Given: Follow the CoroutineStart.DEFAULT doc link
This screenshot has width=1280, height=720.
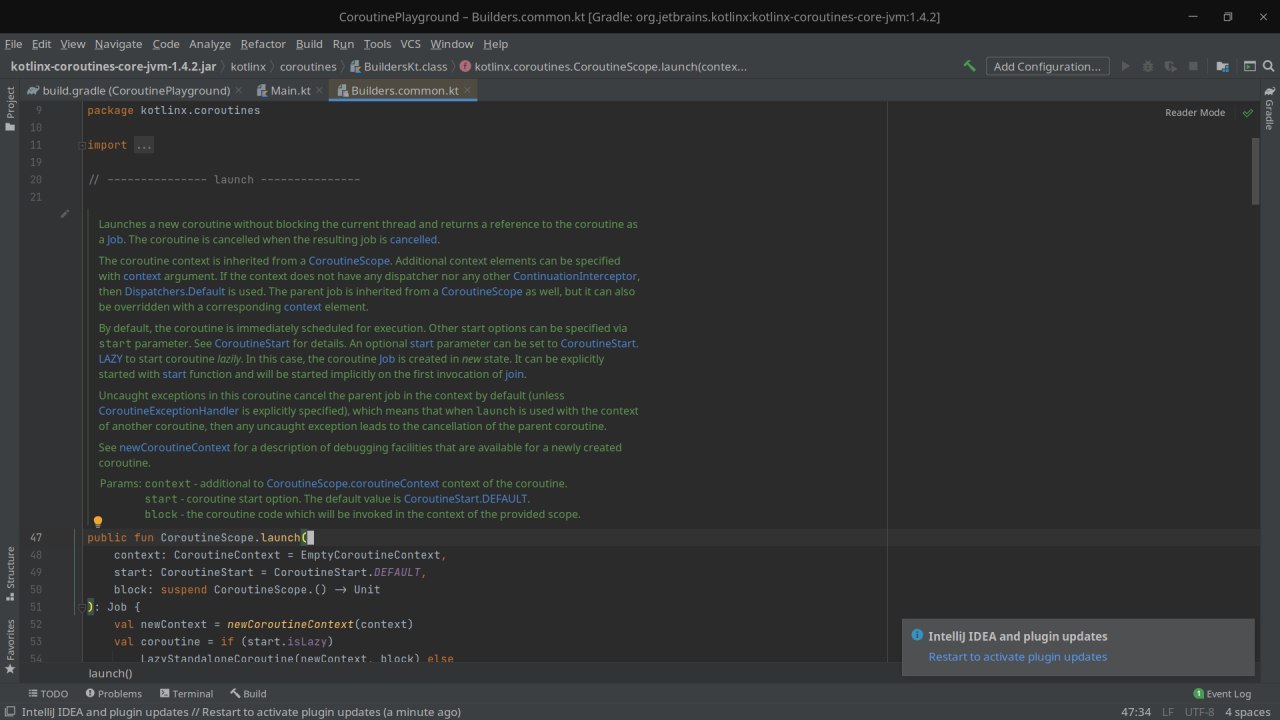Looking at the screenshot, I should tap(465, 499).
